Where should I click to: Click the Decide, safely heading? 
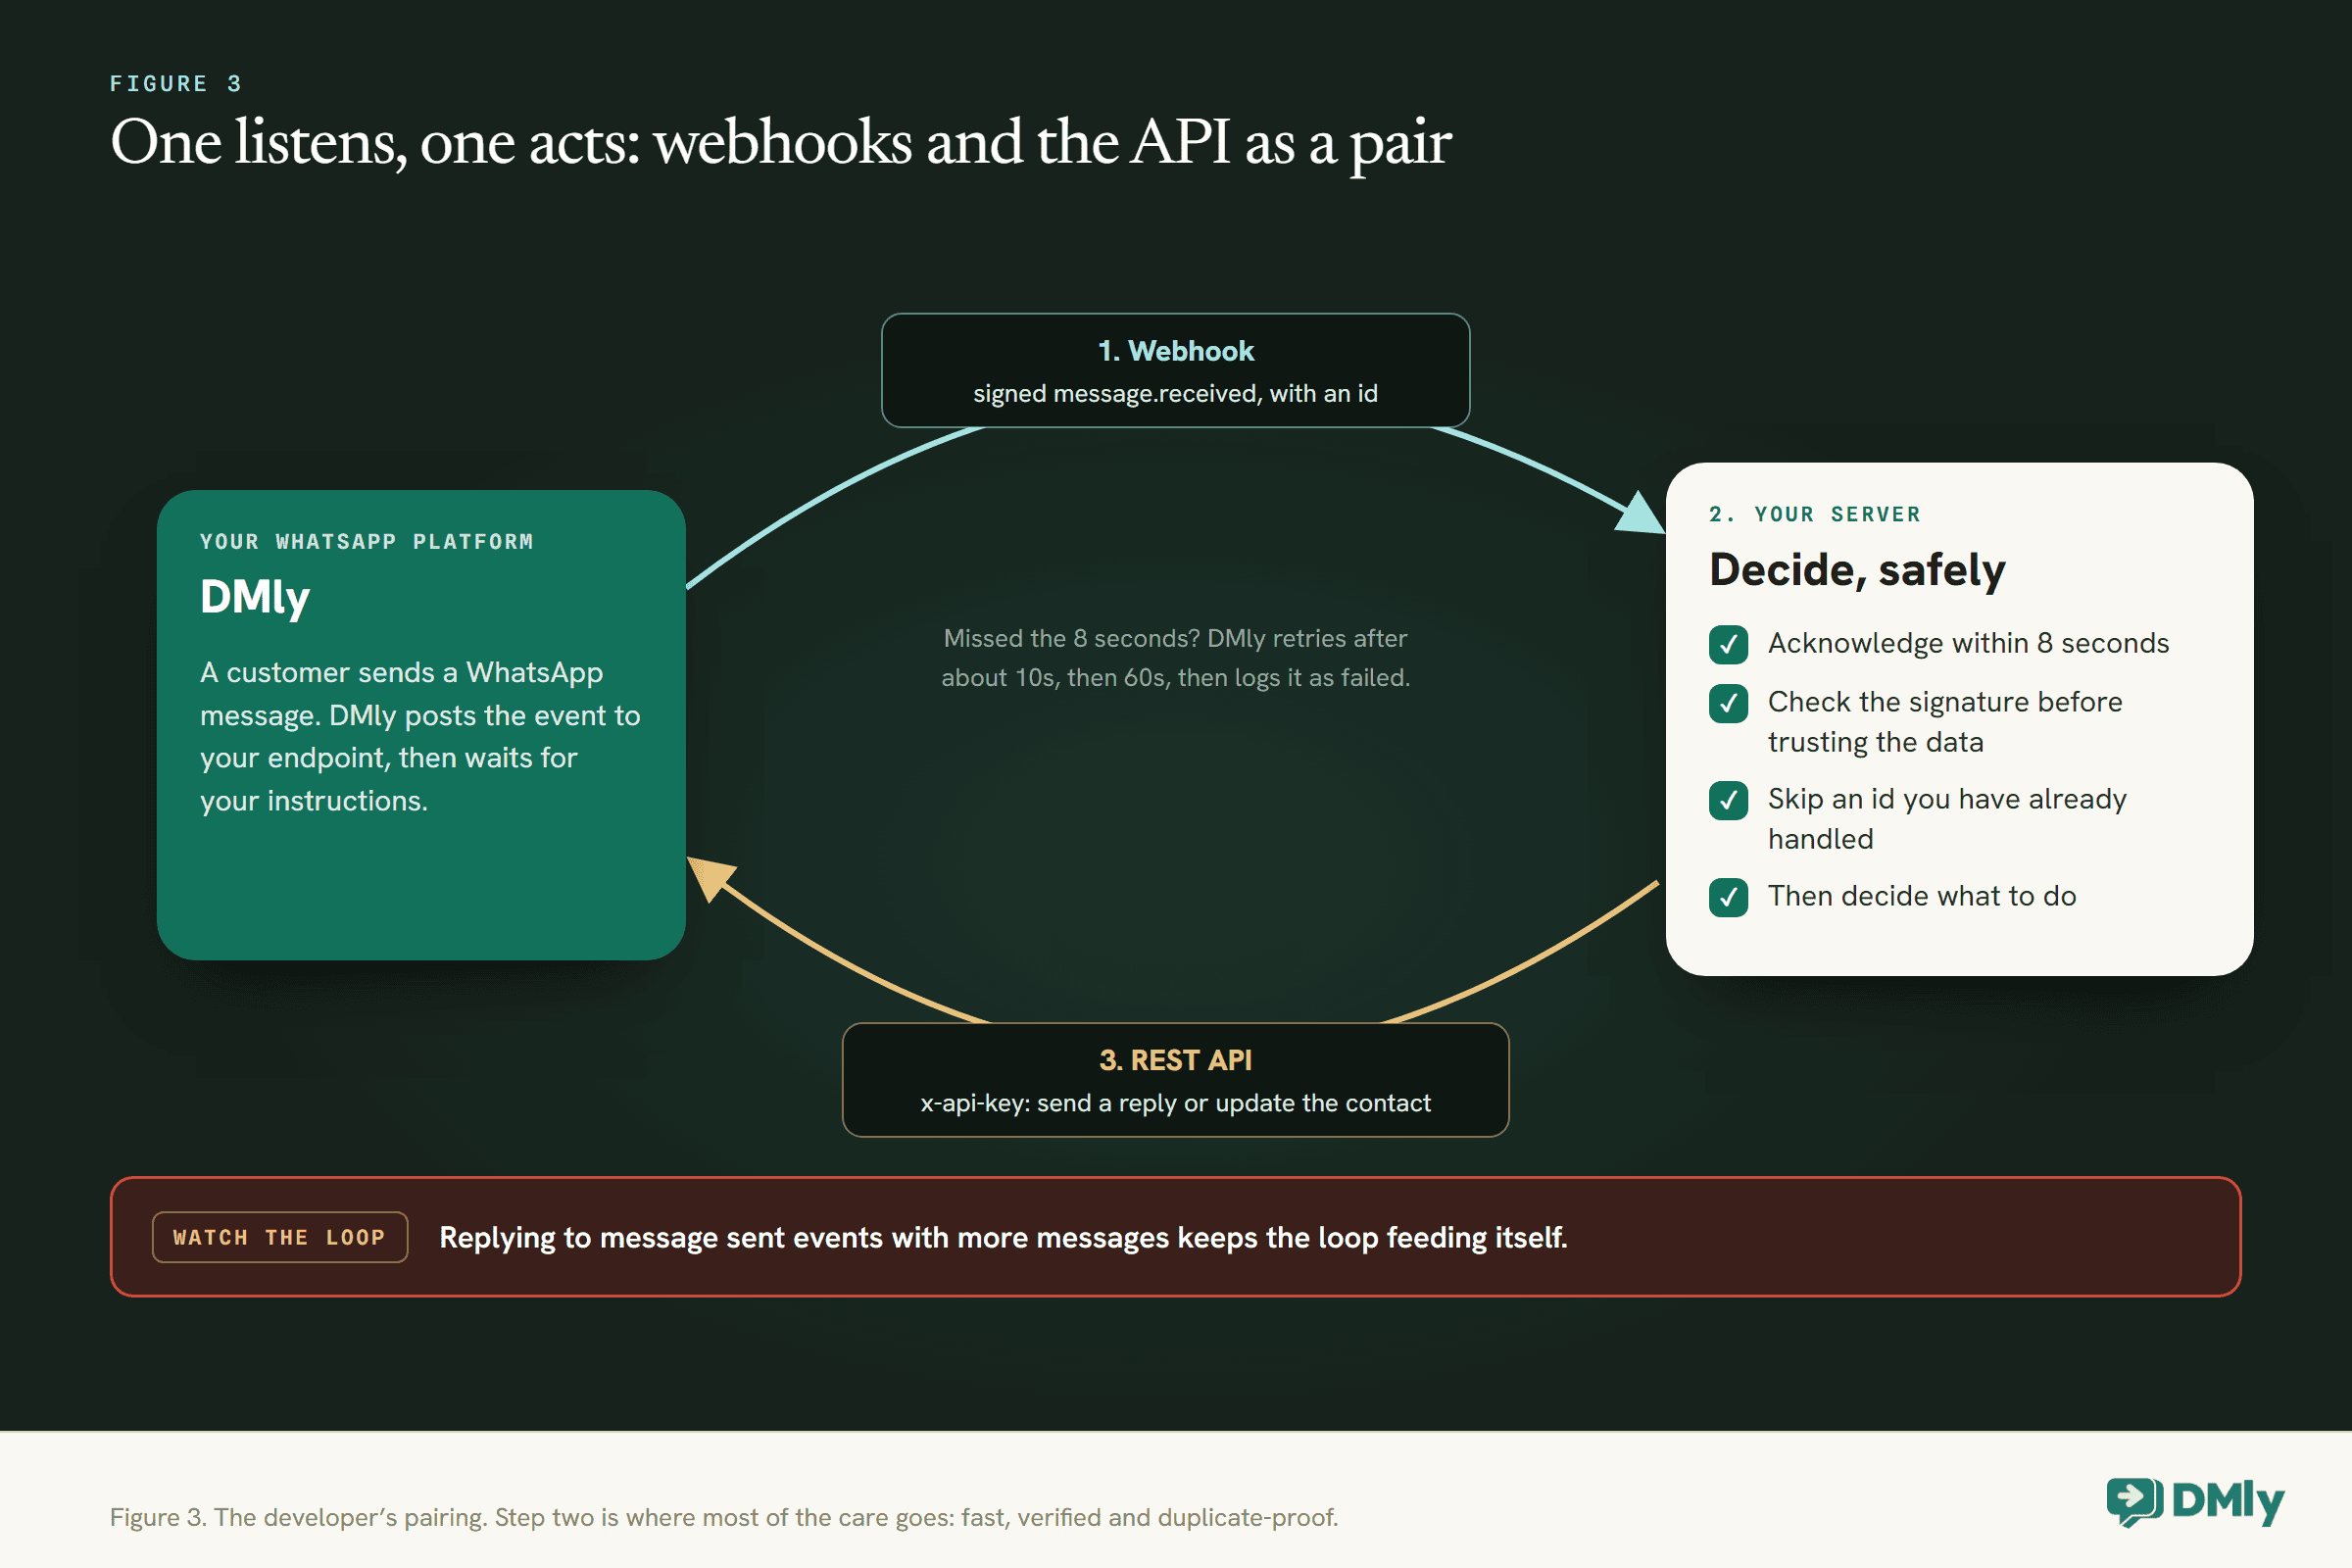coord(1857,571)
